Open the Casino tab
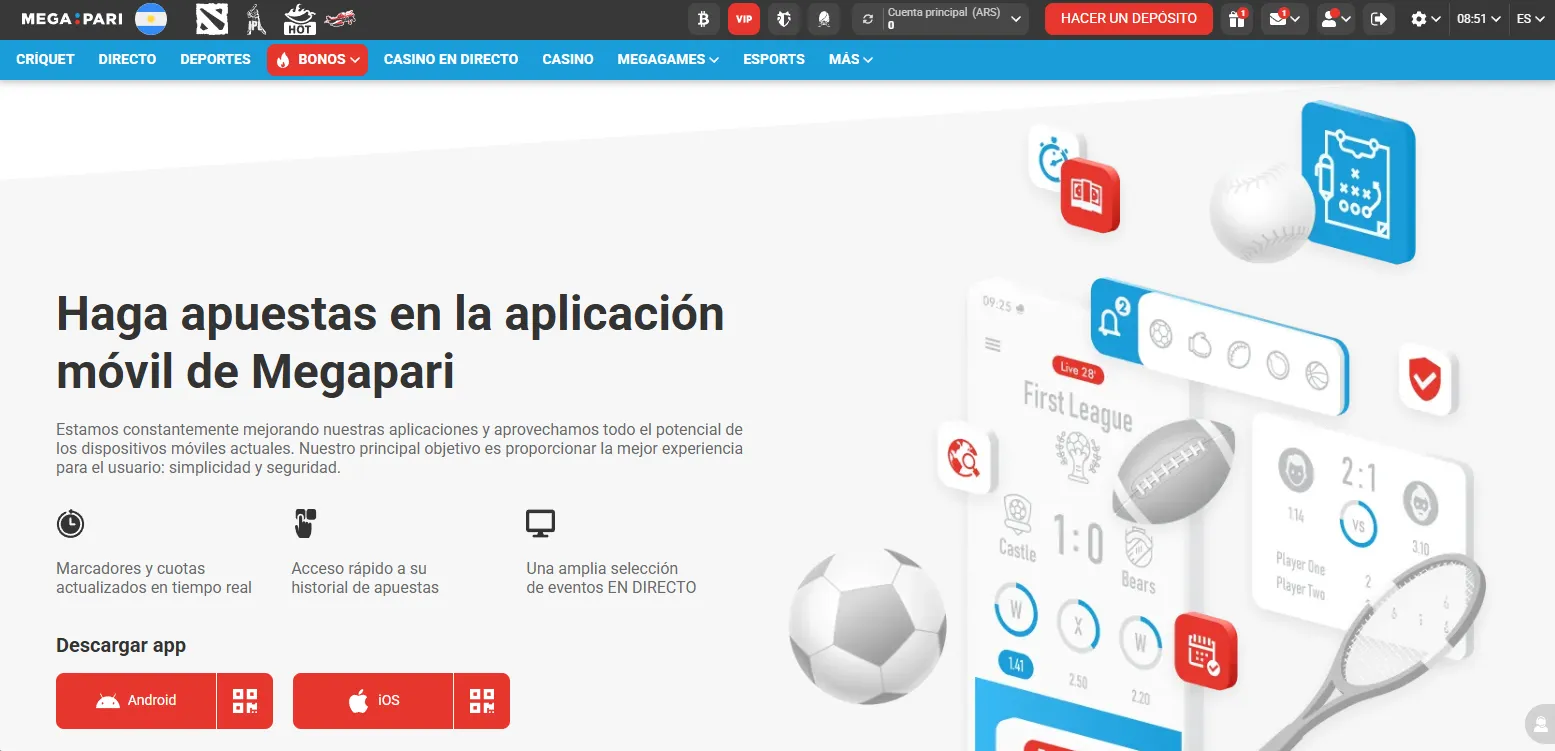The width and height of the screenshot is (1555, 751). point(568,60)
